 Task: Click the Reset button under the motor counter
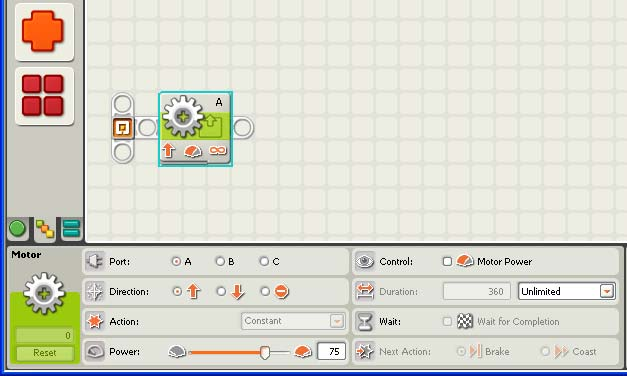point(45,353)
